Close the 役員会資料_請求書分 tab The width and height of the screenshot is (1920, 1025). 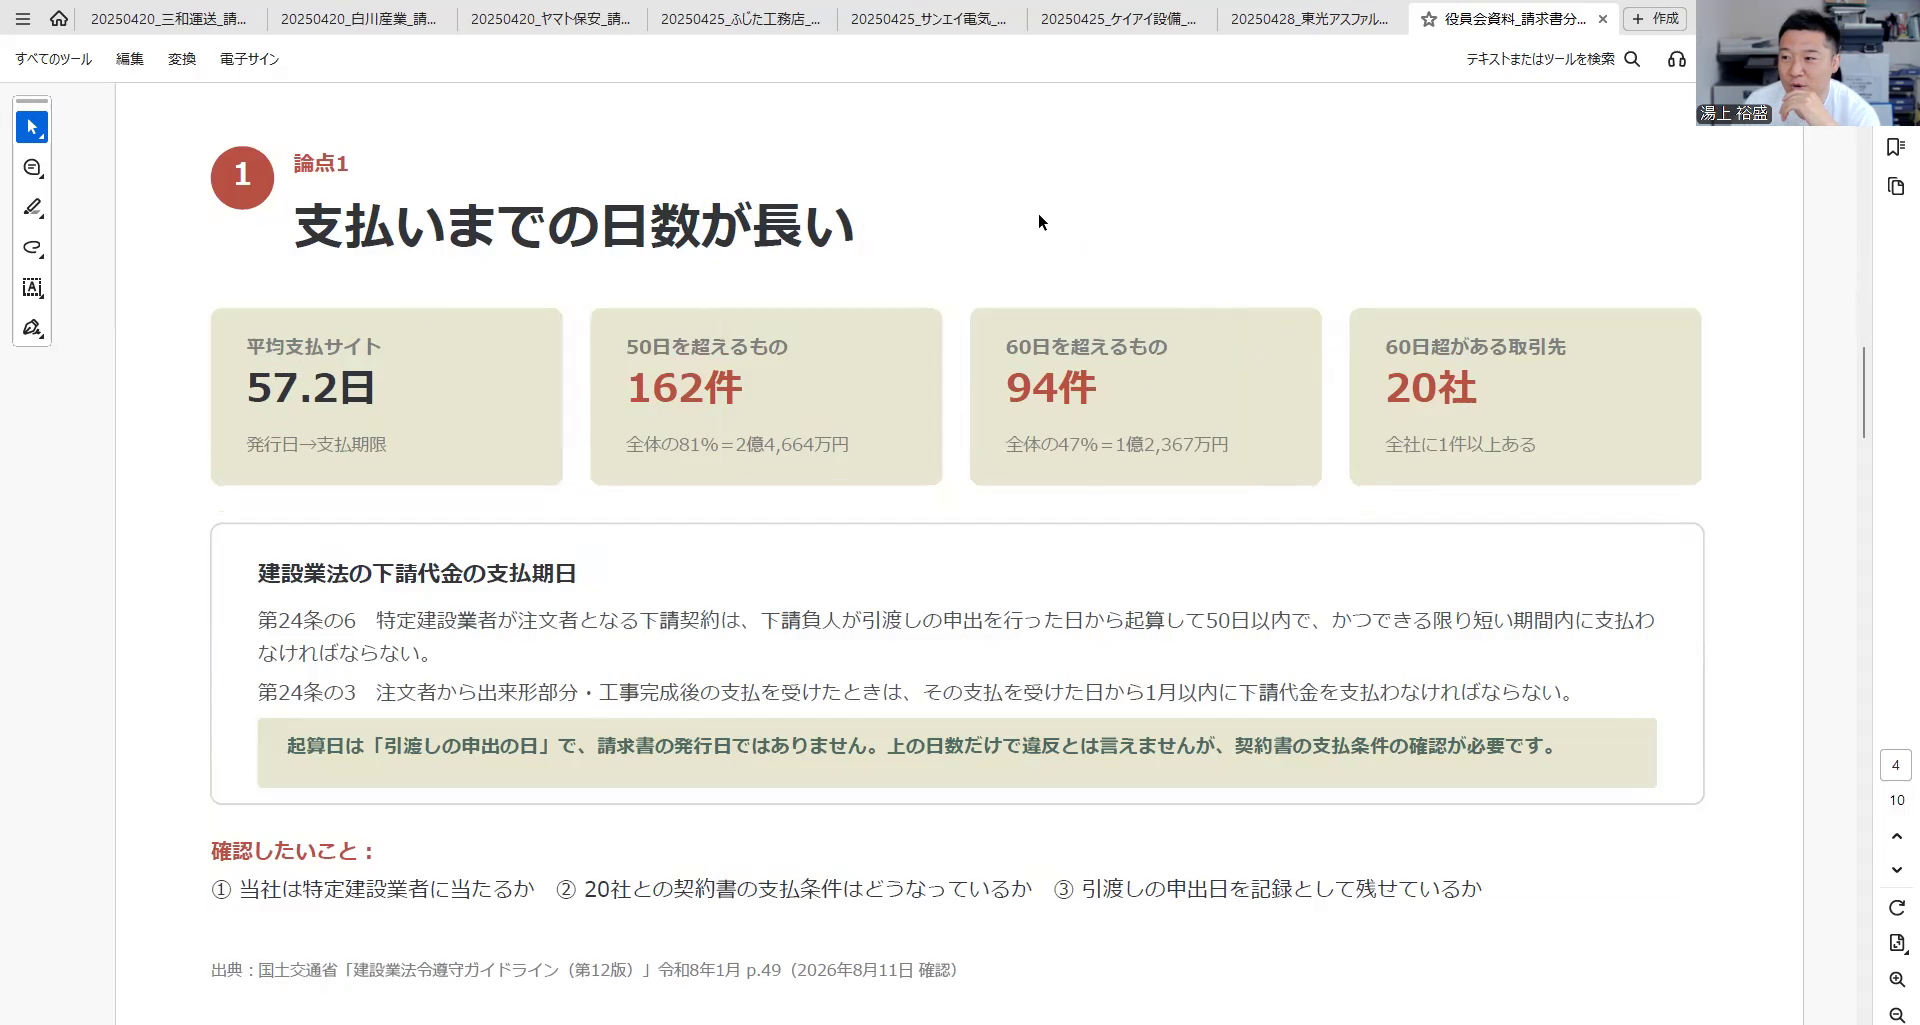coord(1603,19)
